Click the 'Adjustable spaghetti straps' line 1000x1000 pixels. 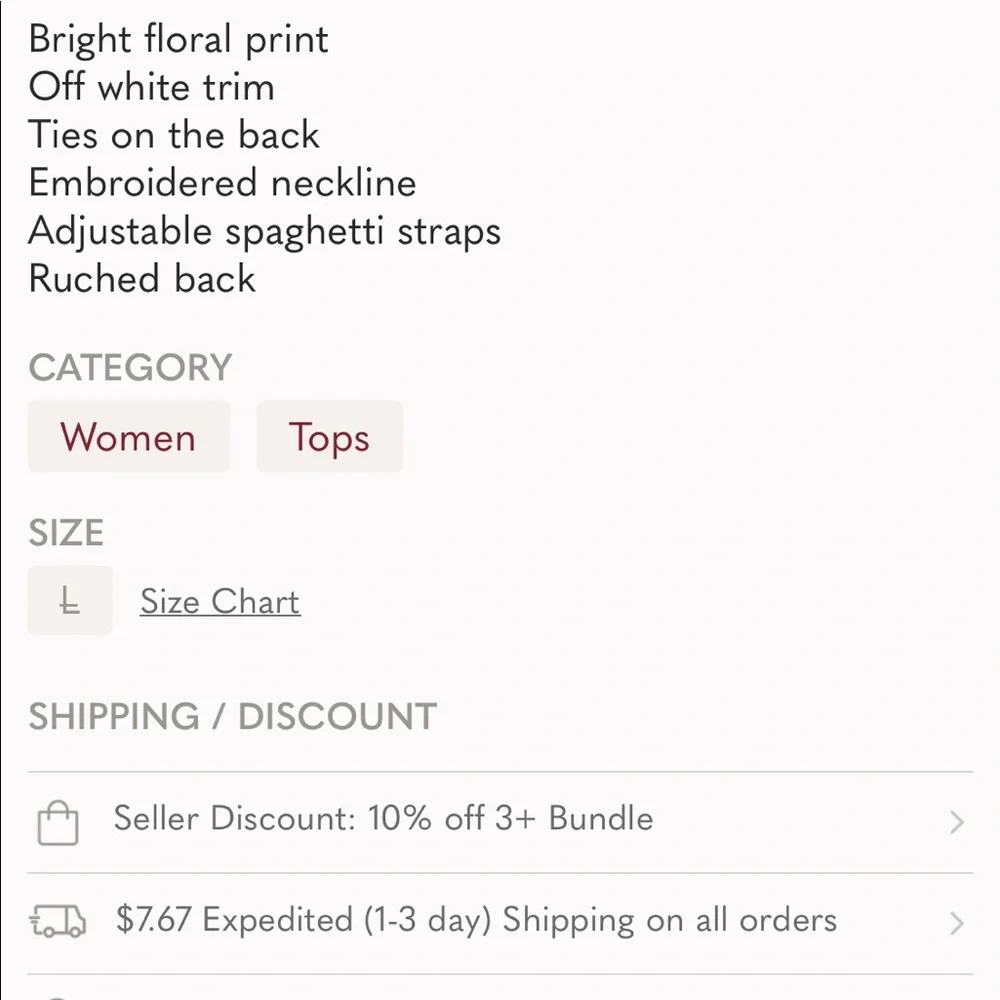pos(265,232)
